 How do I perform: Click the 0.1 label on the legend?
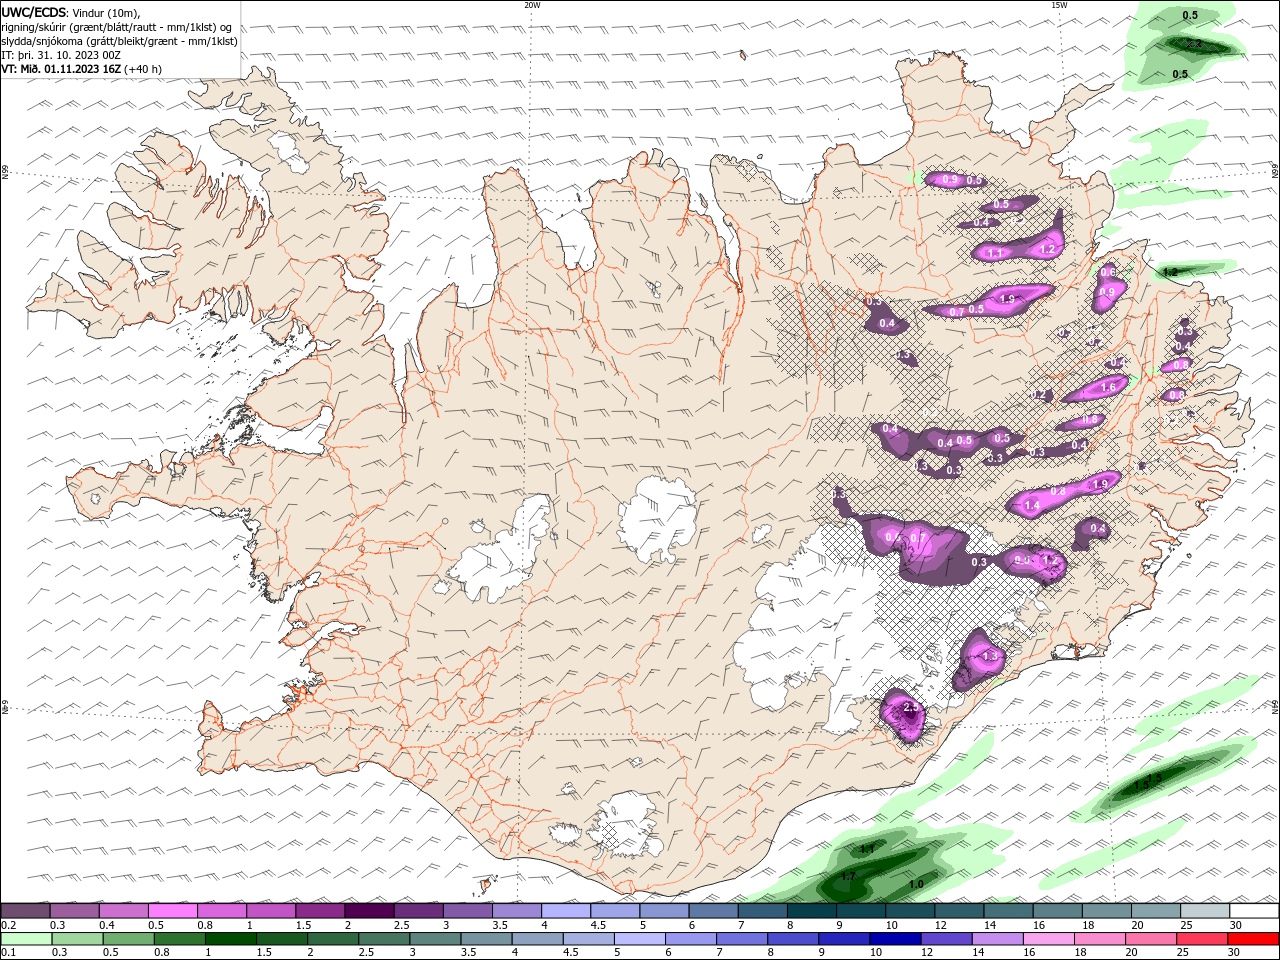(8, 953)
